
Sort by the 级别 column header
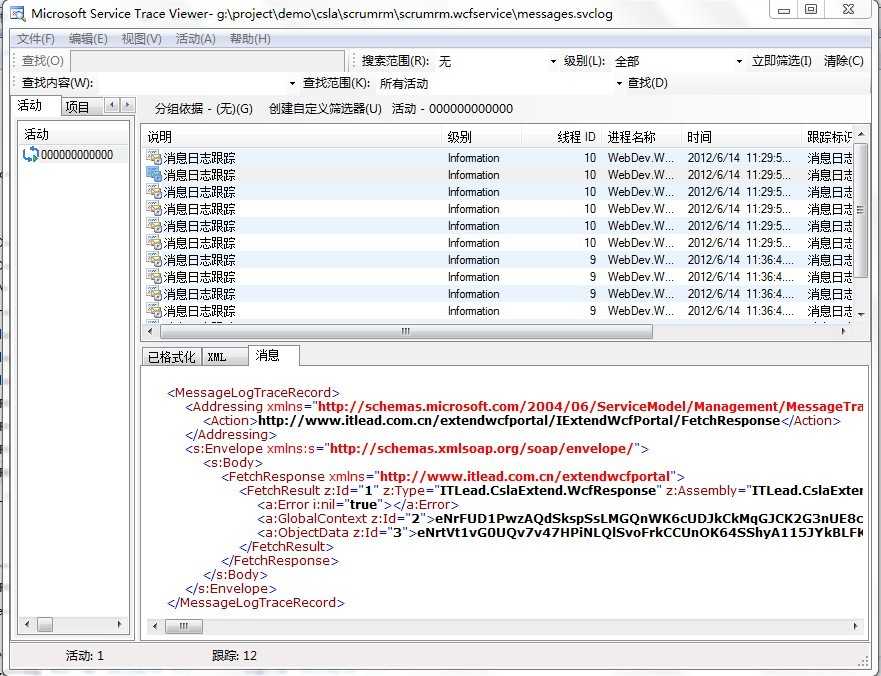pyautogui.click(x=482, y=137)
